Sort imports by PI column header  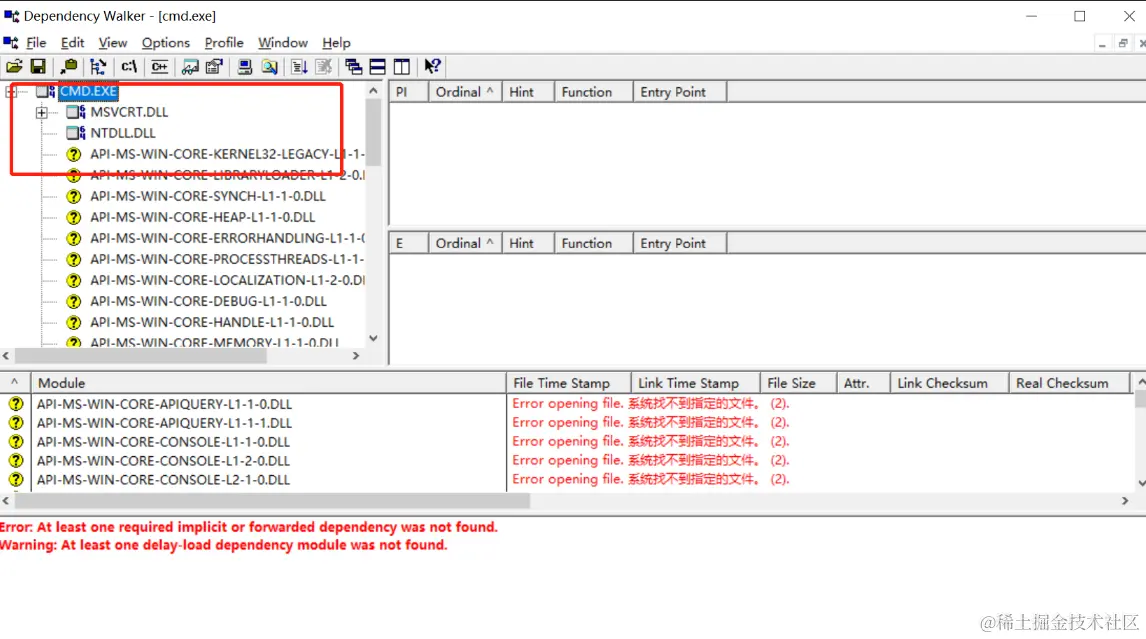[x=409, y=92]
